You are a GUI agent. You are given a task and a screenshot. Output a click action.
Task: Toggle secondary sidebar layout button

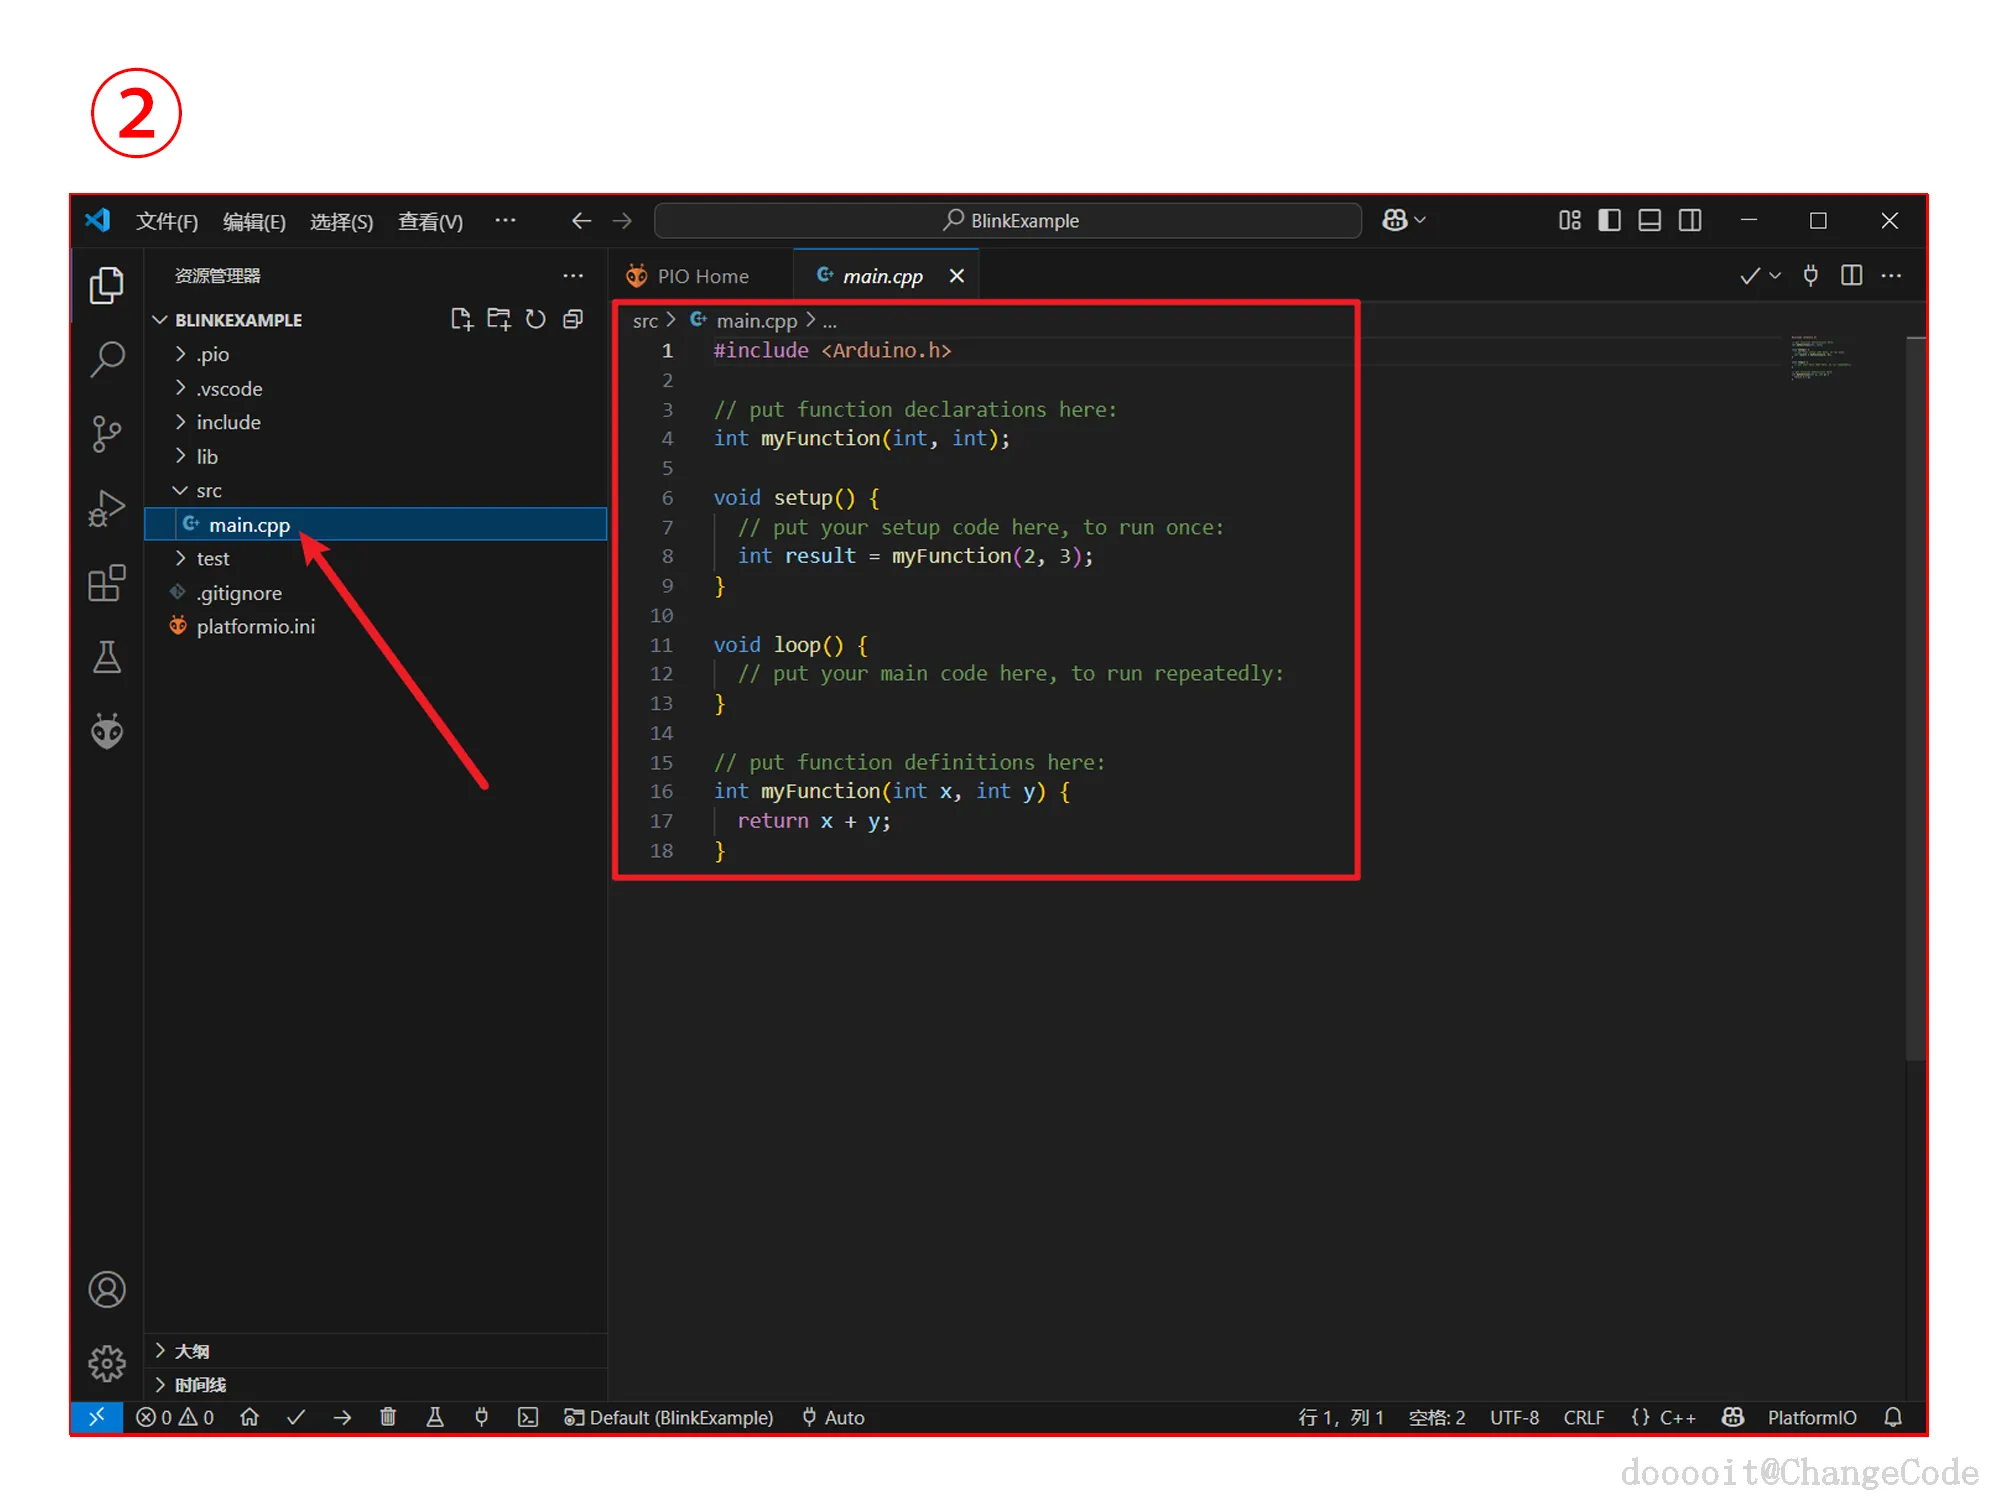1690,220
